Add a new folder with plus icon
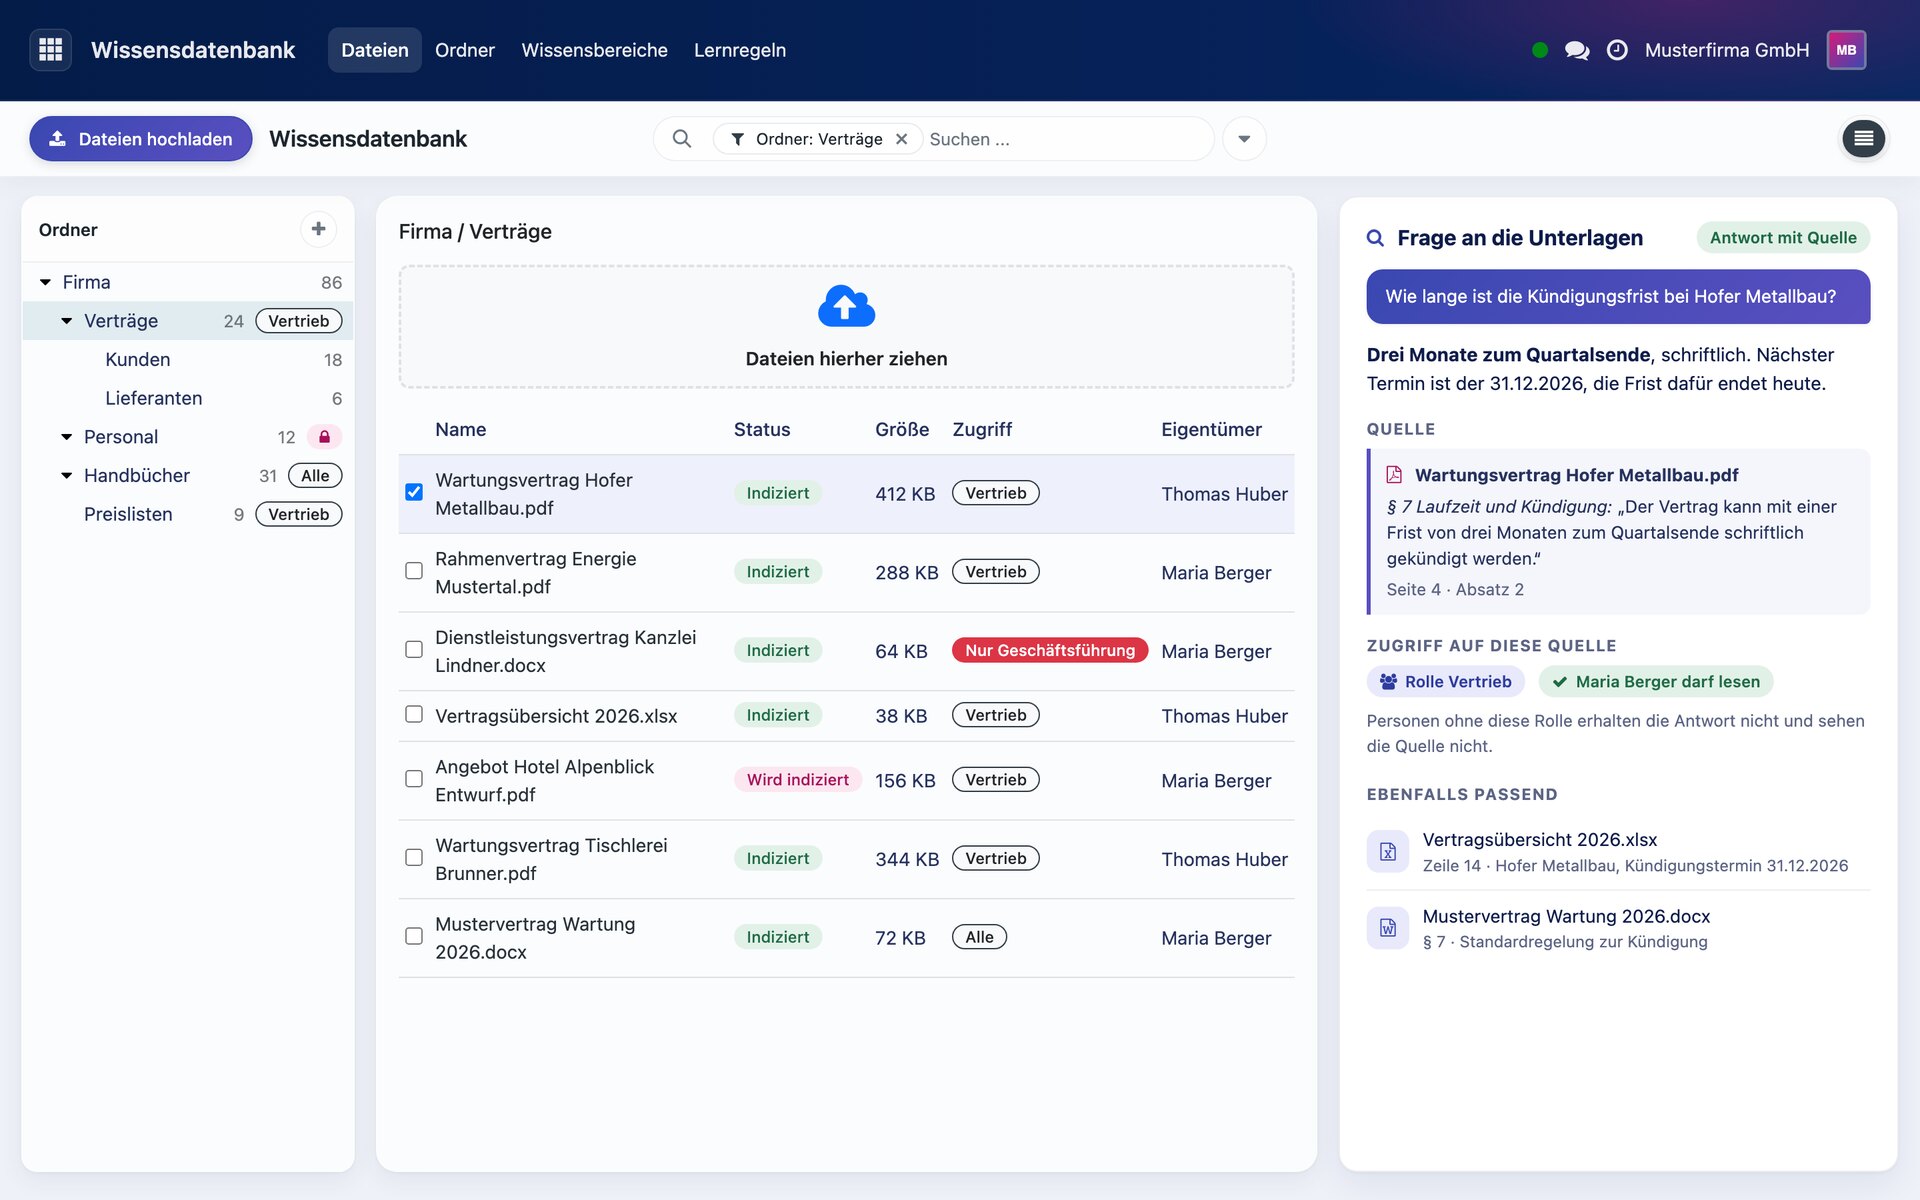 318,229
